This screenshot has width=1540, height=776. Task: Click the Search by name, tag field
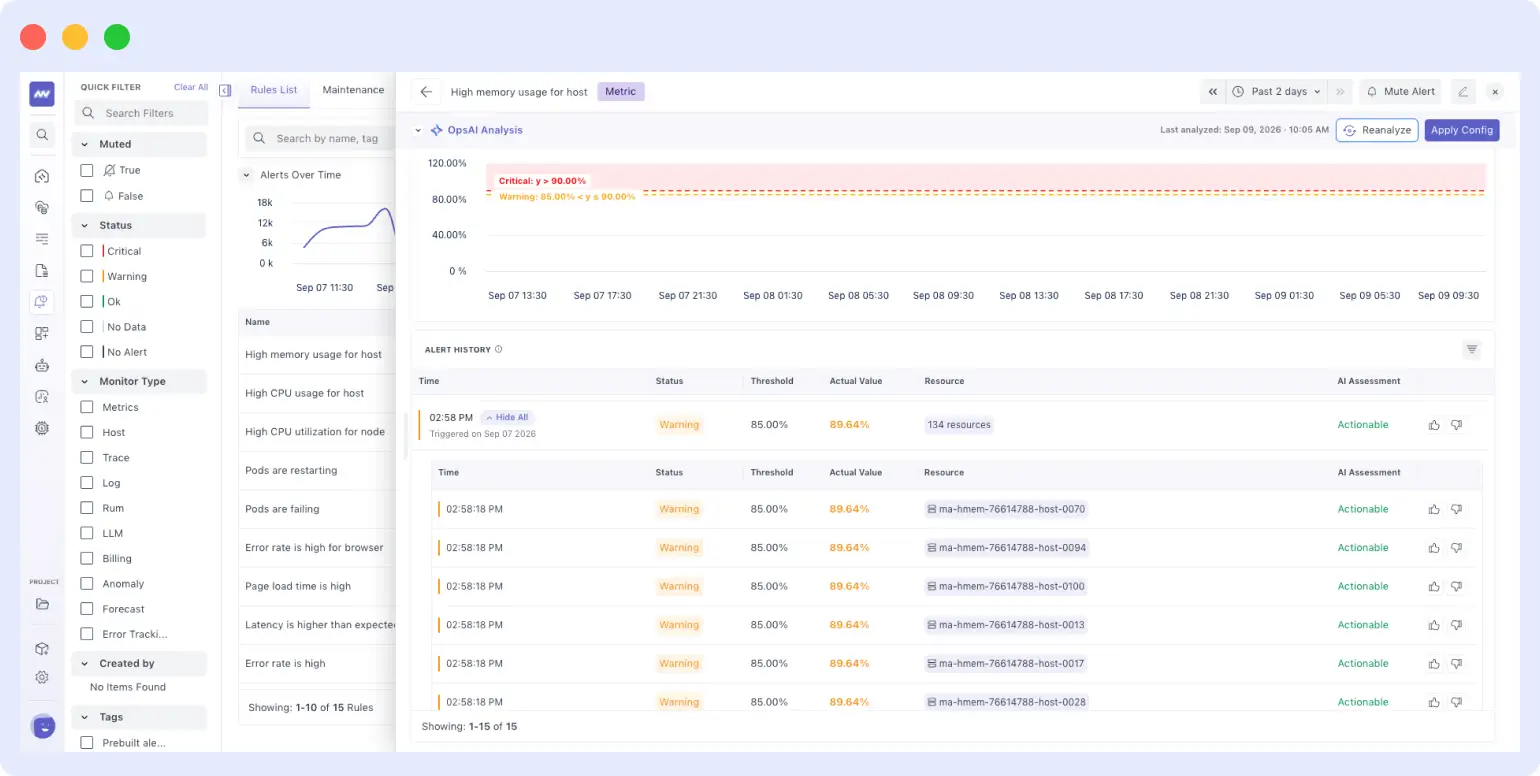click(x=320, y=138)
